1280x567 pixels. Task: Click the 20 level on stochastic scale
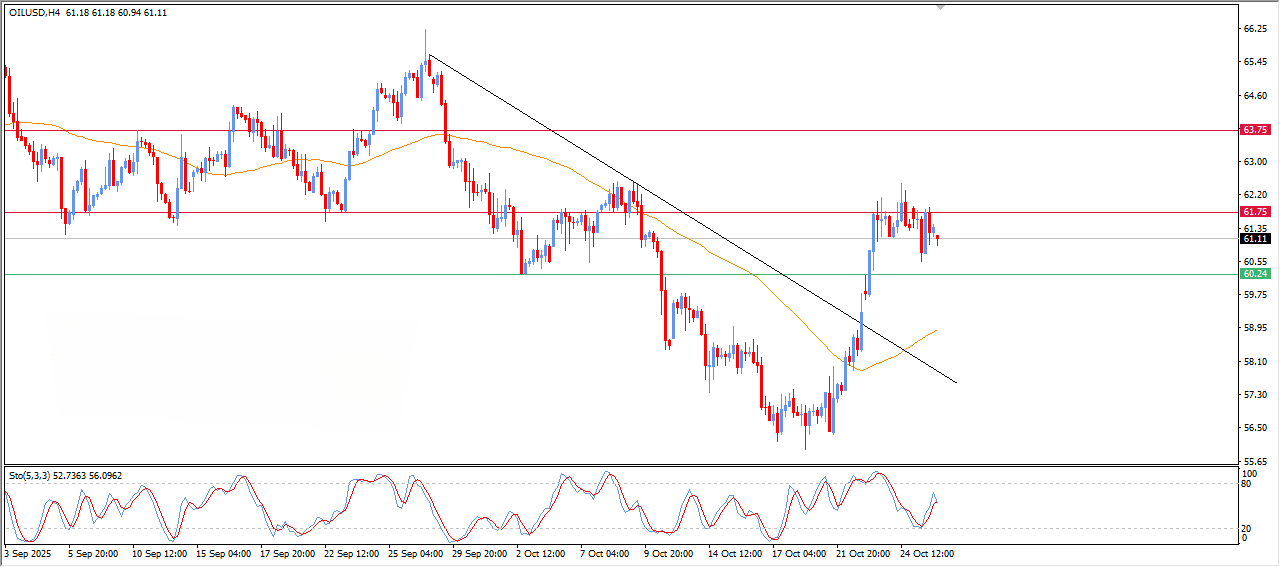pyautogui.click(x=1246, y=528)
